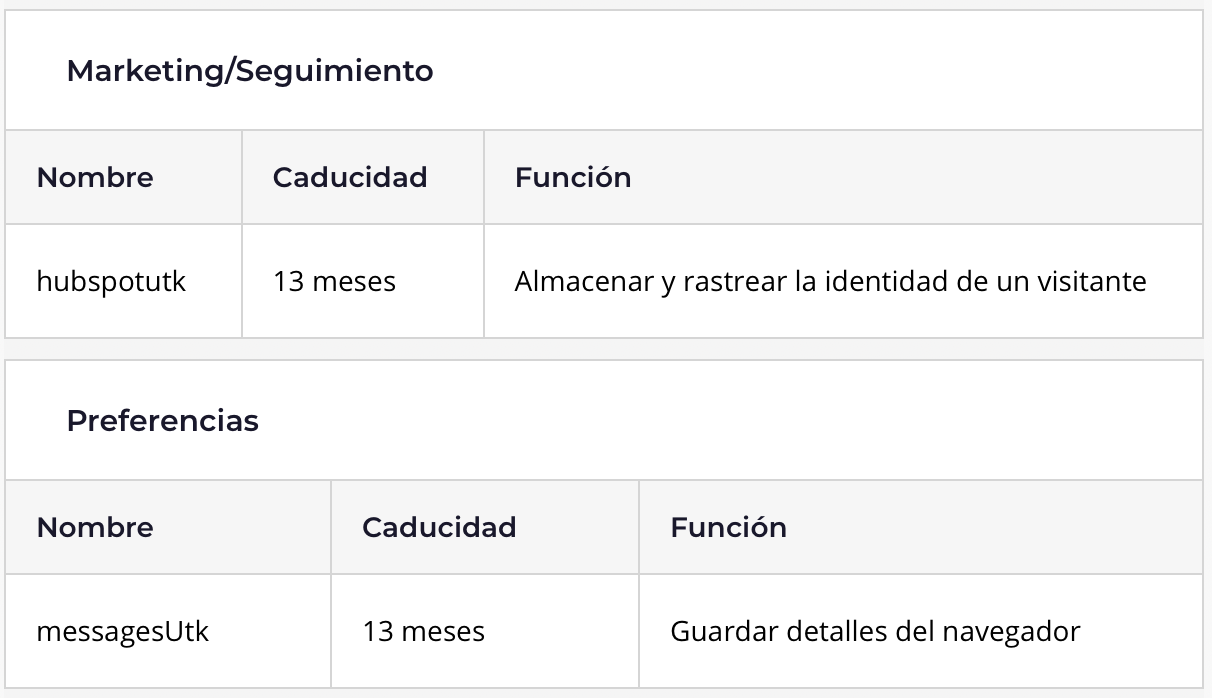
Task: Select the messagesUtk cookie name cell
Action: [x=123, y=632]
